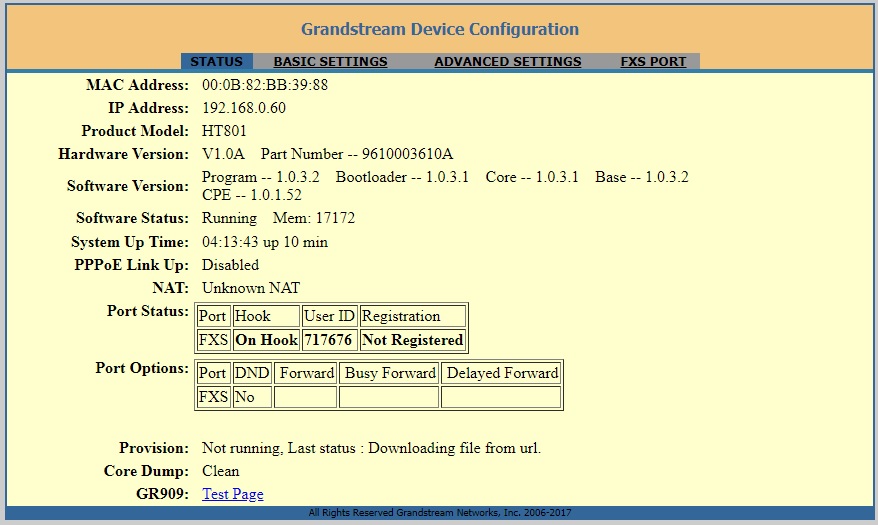Click the Part Number 9610003610A text
This screenshot has height=525, width=878.
click(x=357, y=154)
